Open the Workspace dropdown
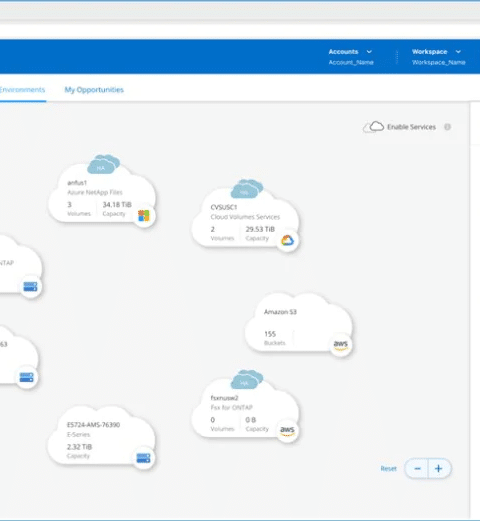The image size is (480, 521). click(x=437, y=52)
